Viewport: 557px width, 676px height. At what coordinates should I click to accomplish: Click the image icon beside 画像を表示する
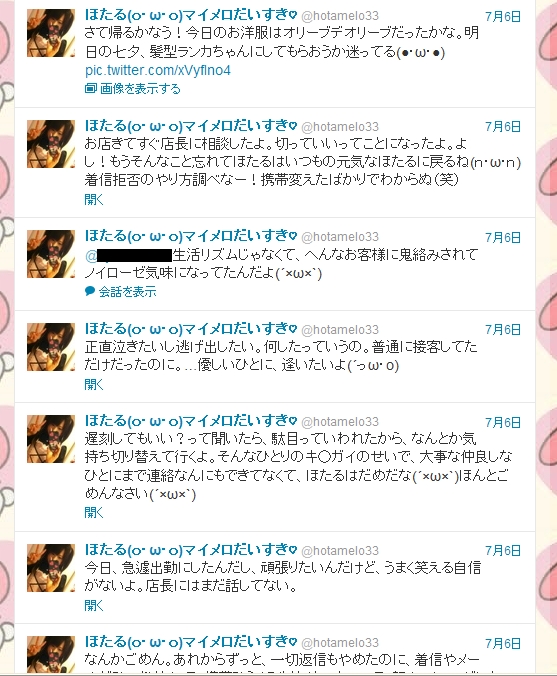coord(91,88)
